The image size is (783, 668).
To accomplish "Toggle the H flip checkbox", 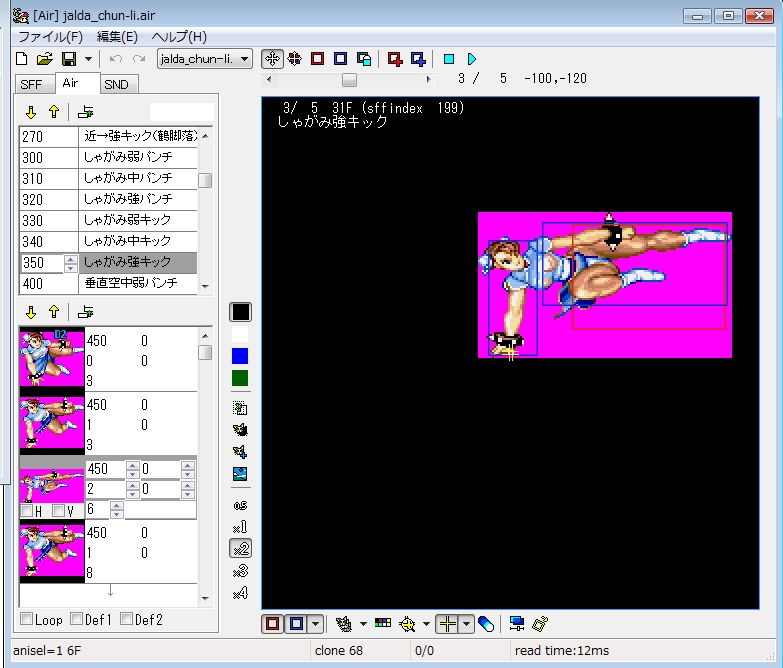I will 27,511.
